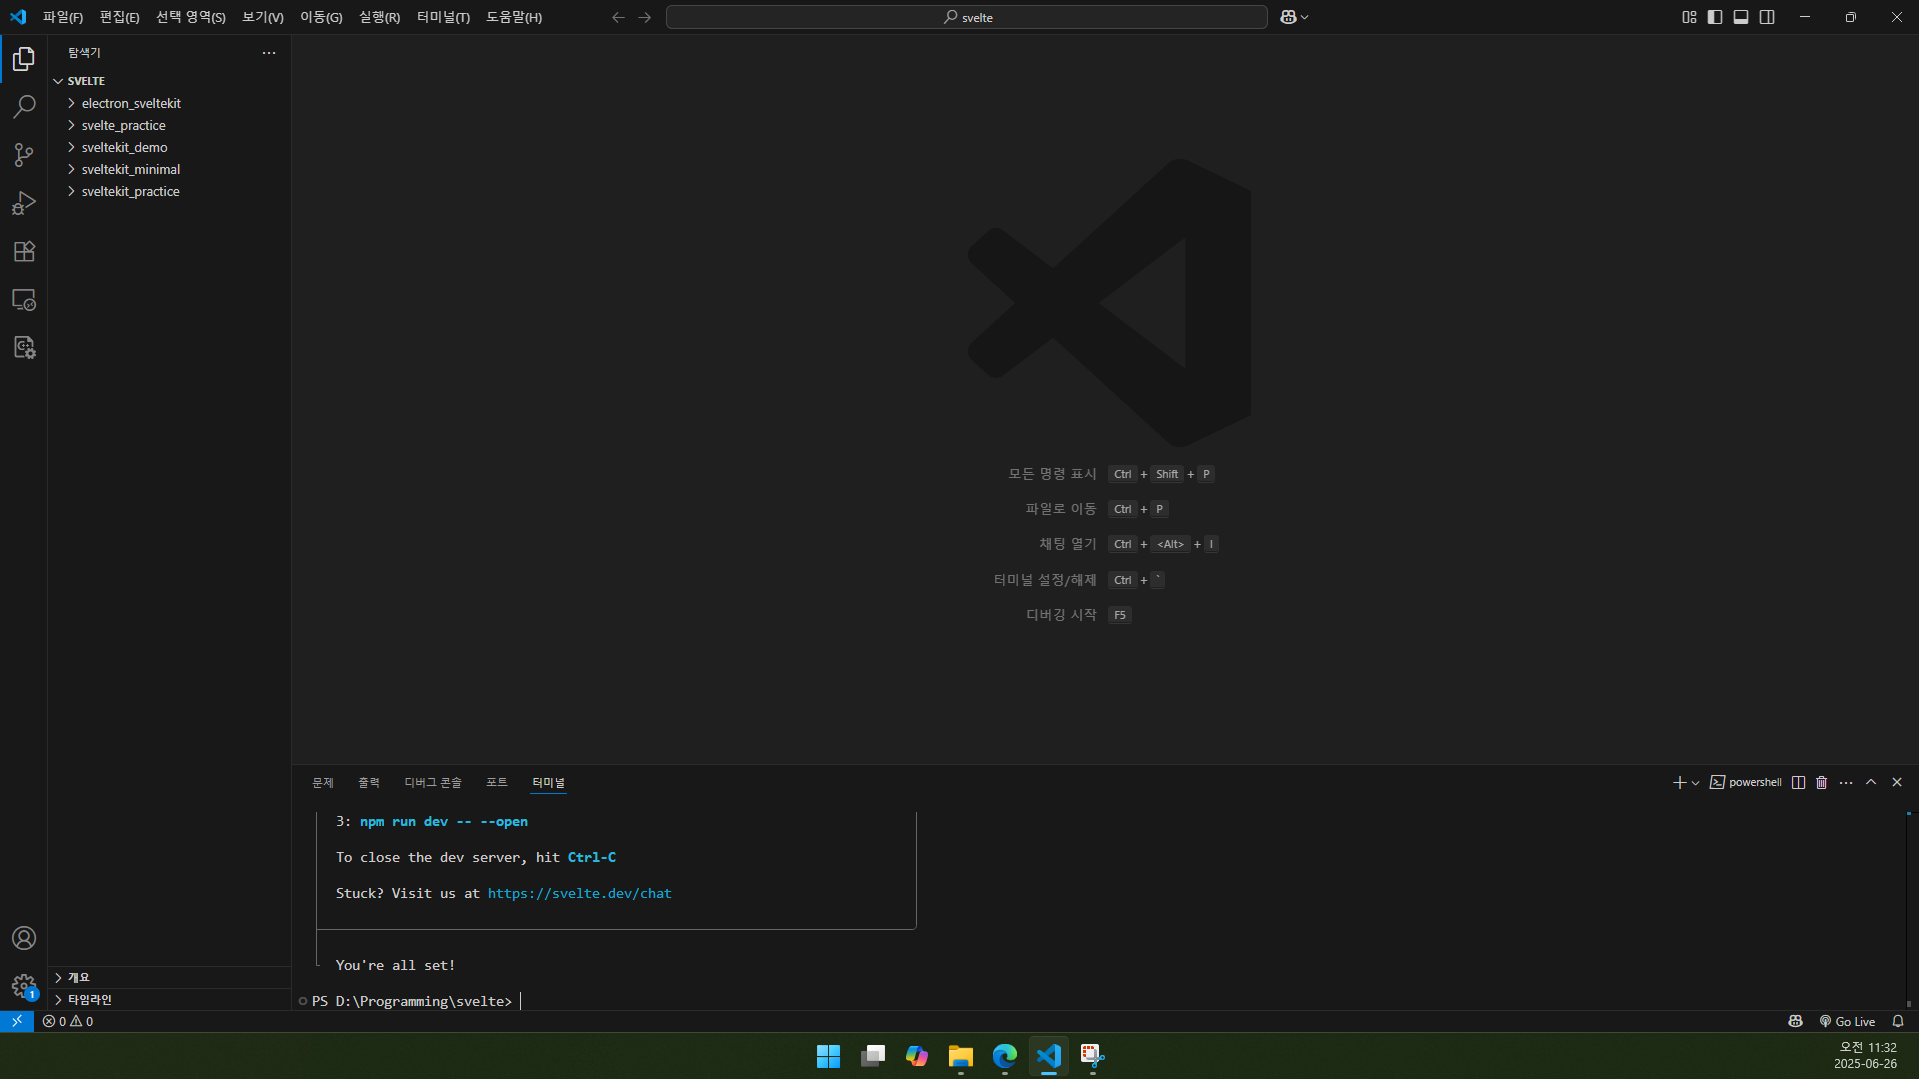This screenshot has width=1919, height=1079.
Task: Go back with navigation arrow
Action: (618, 17)
